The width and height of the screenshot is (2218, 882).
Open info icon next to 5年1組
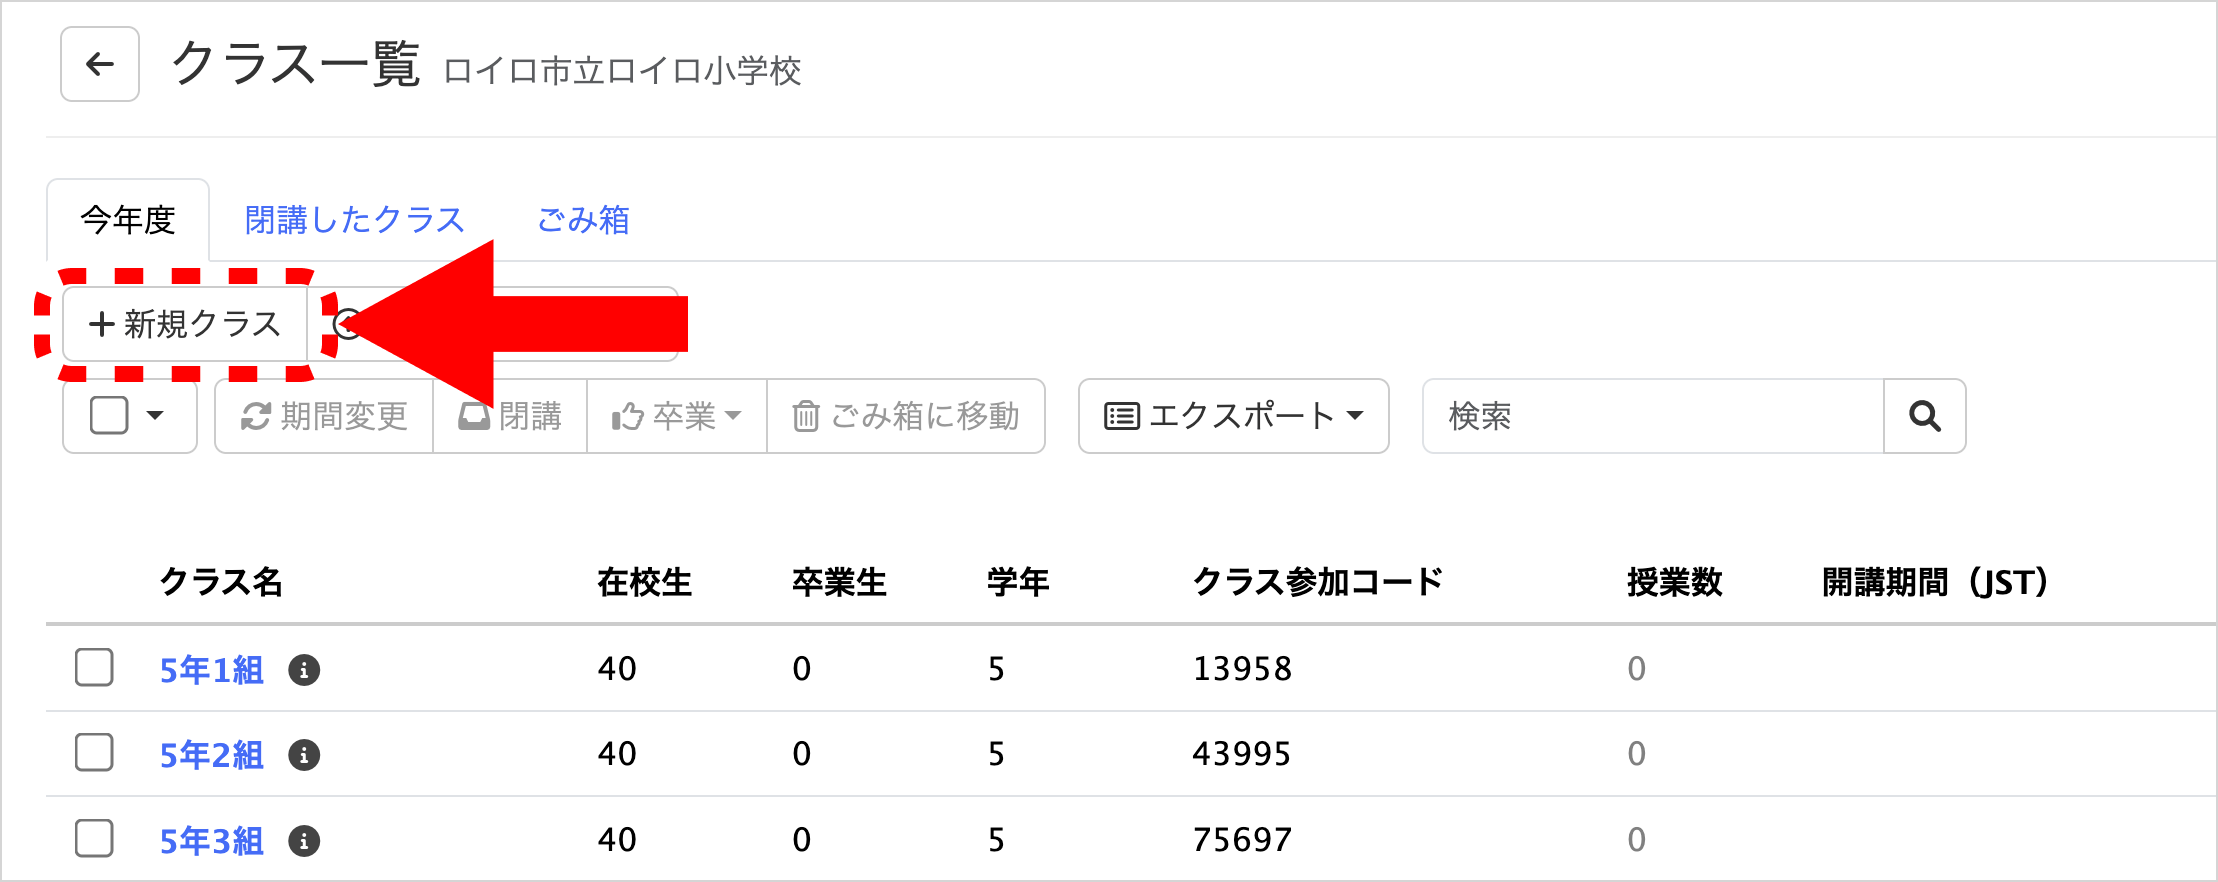[x=304, y=670]
